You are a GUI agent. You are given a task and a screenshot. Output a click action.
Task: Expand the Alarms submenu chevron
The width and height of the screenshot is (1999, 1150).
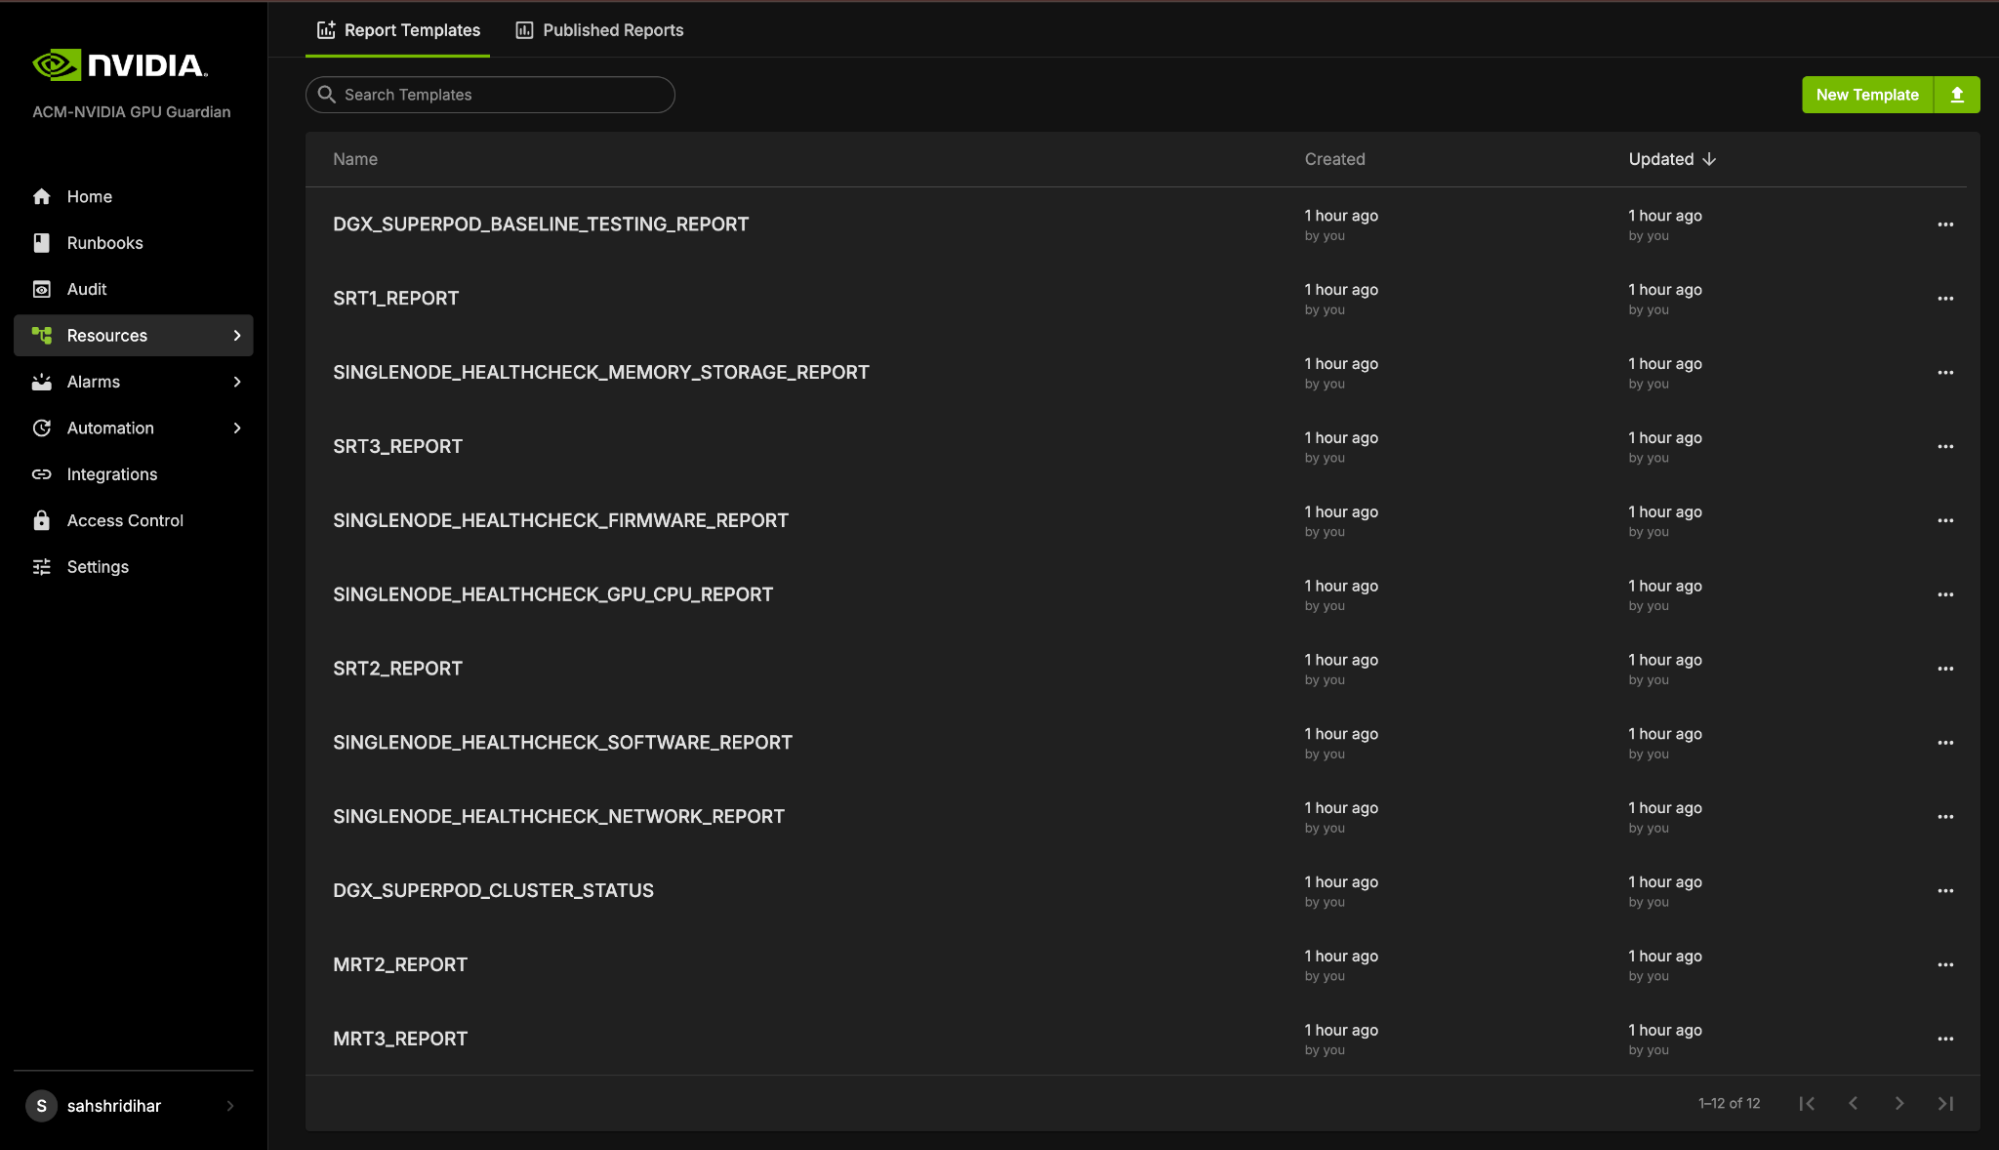click(x=237, y=382)
